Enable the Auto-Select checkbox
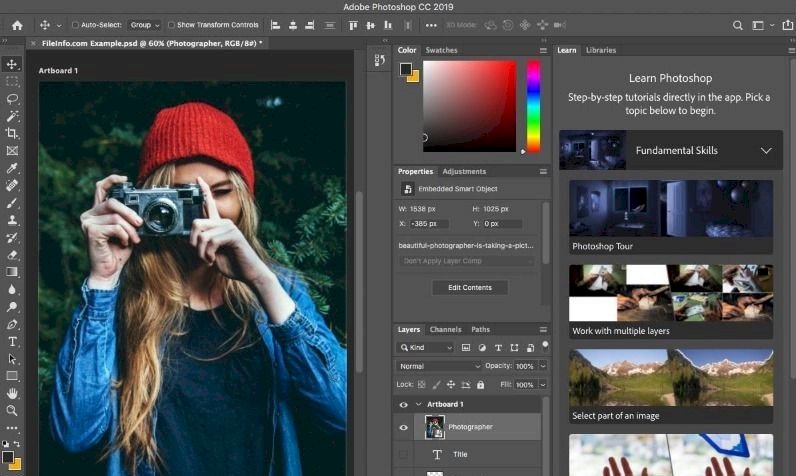The width and height of the screenshot is (796, 476). click(x=75, y=25)
